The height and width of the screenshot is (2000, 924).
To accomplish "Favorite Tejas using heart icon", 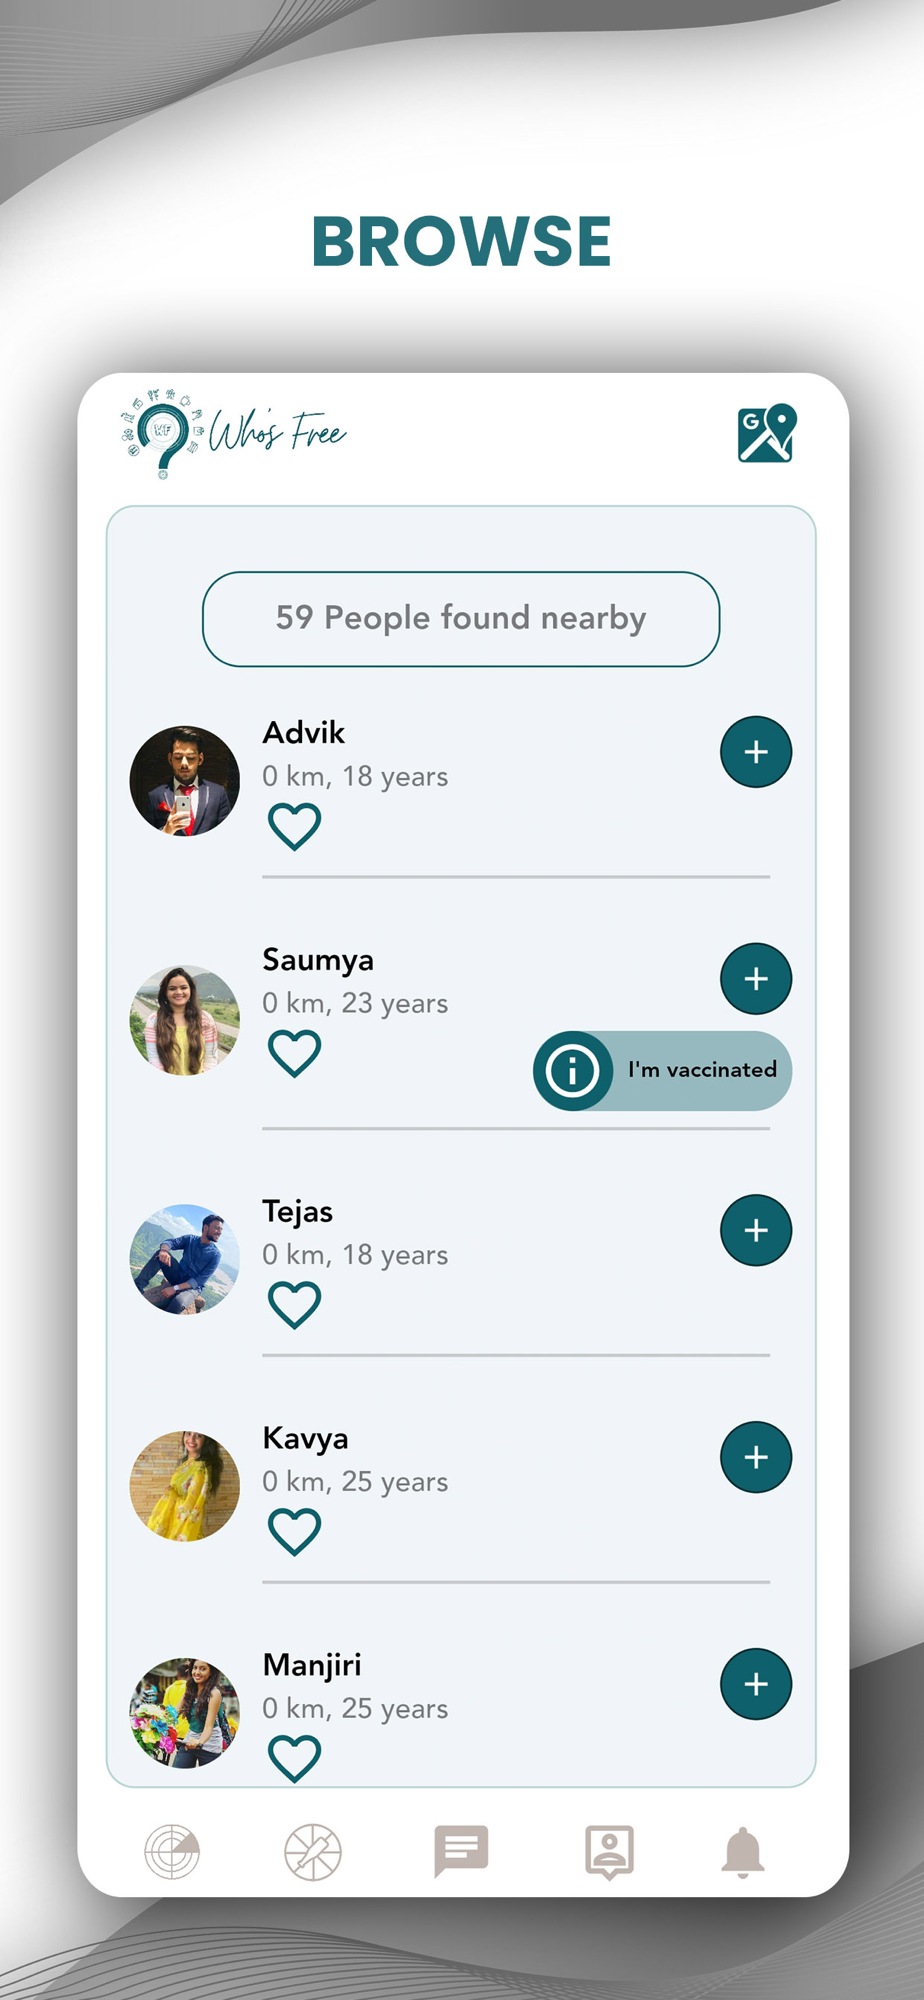I will pos(294,1304).
